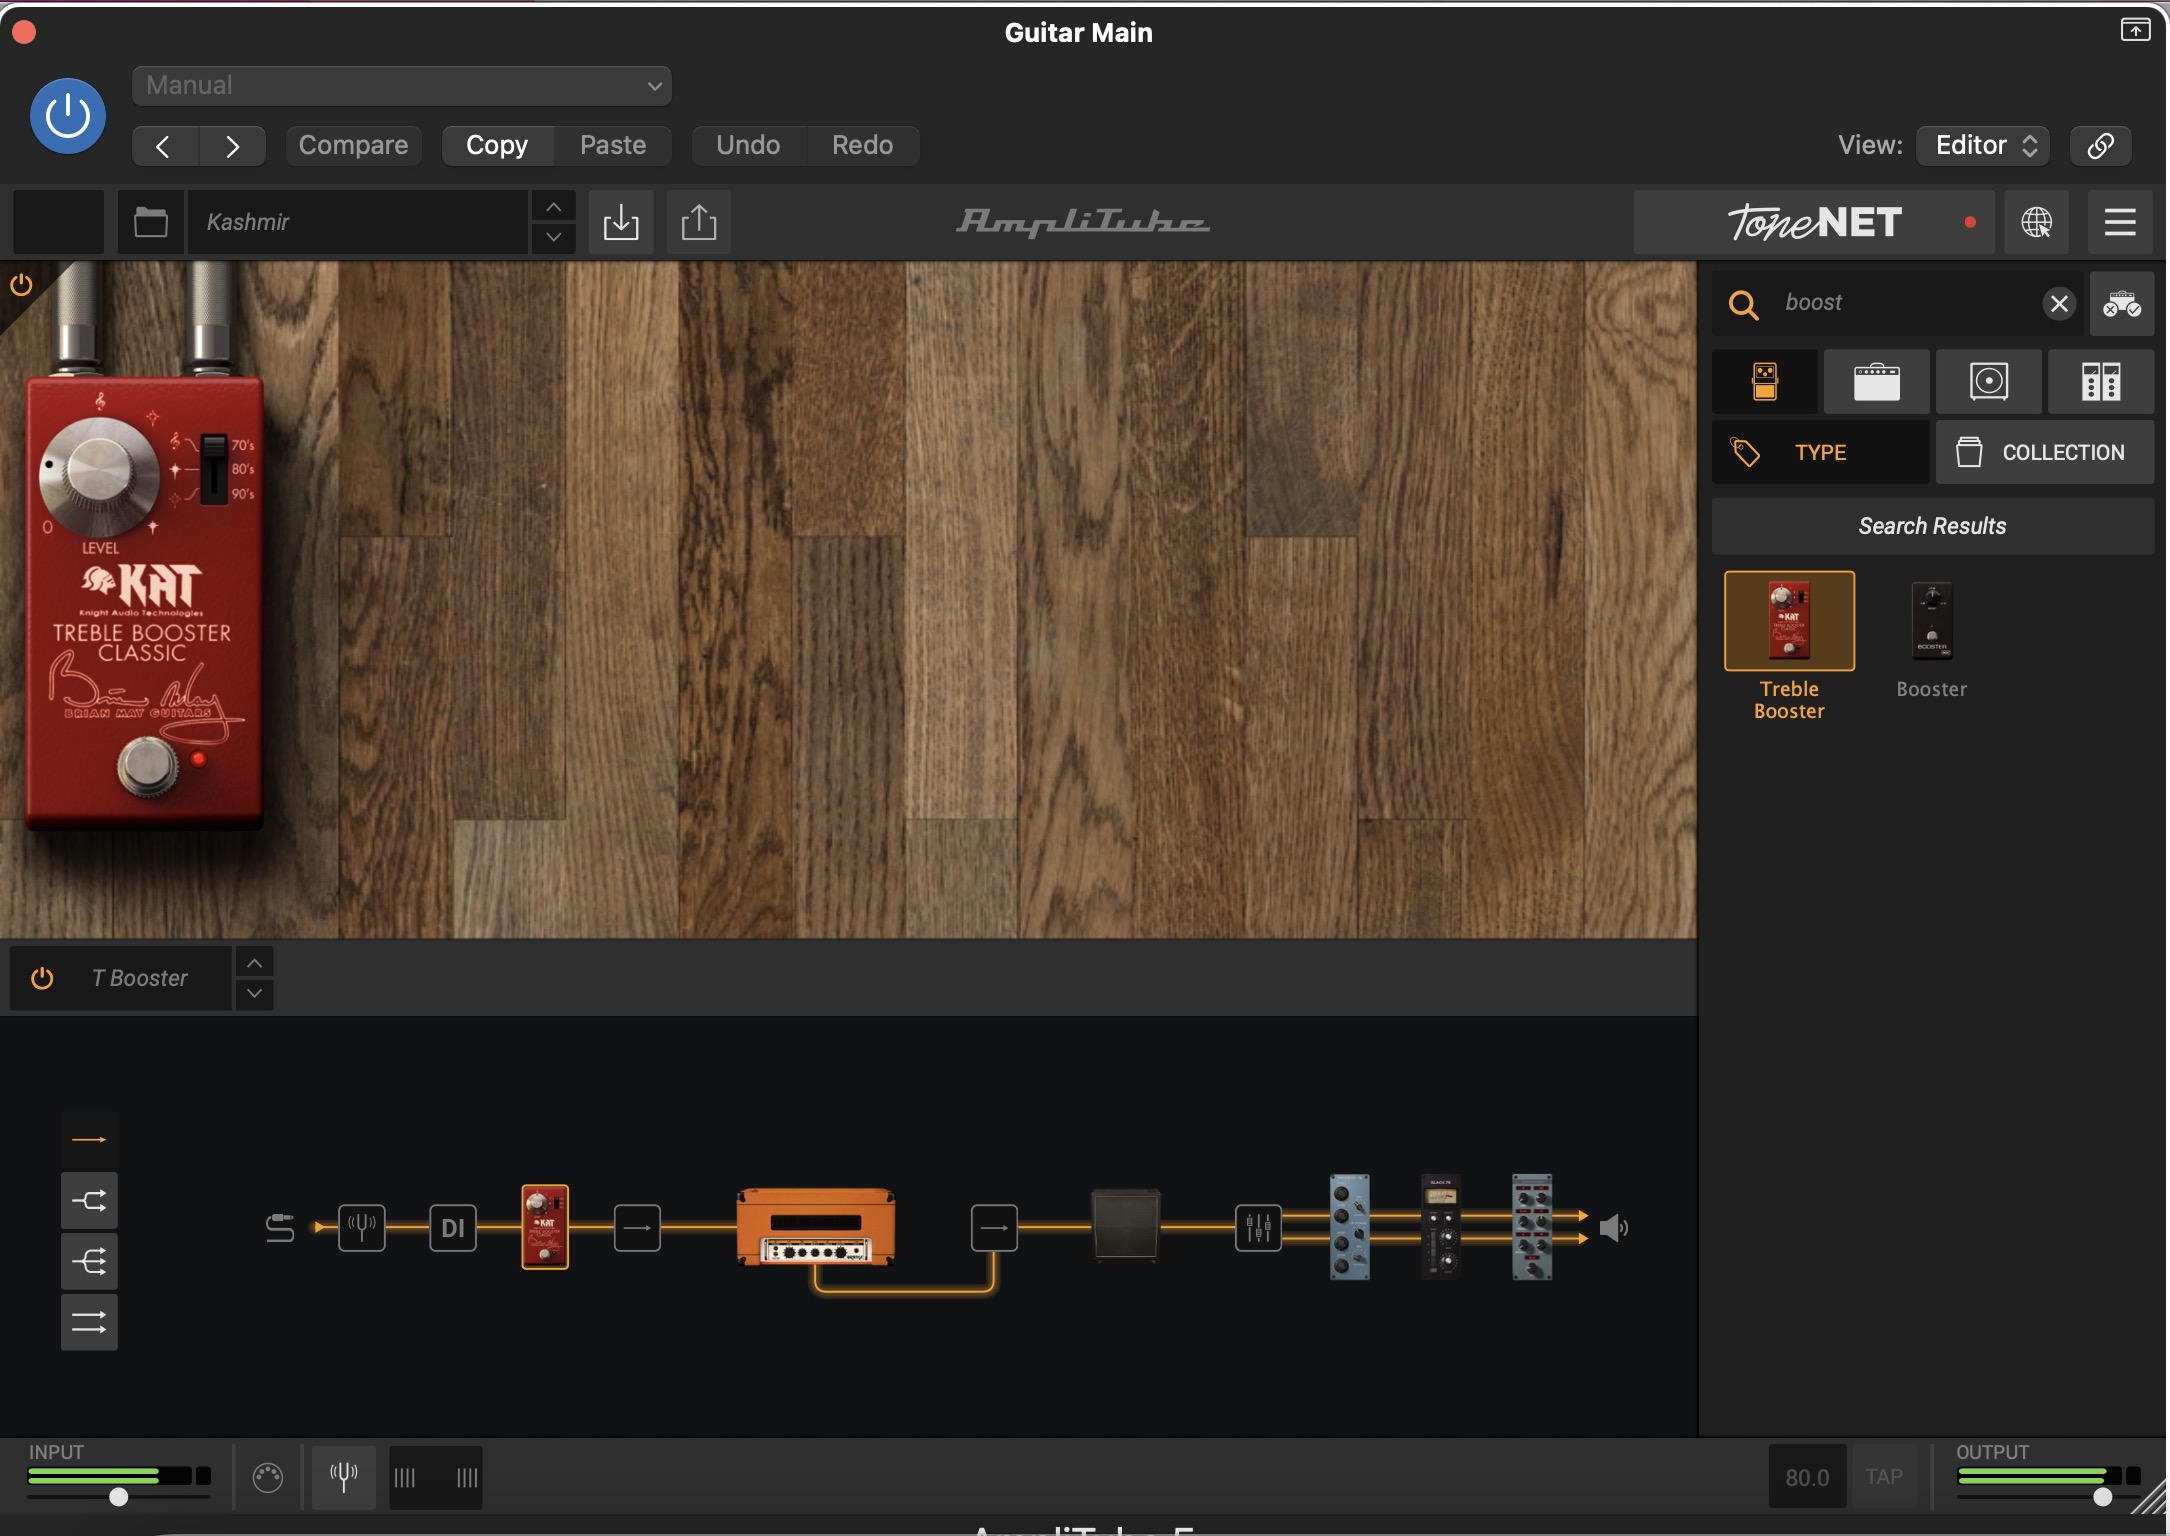Select the black rack compressor unit
Image resolution: width=2170 pixels, height=1536 pixels.
pos(1441,1227)
